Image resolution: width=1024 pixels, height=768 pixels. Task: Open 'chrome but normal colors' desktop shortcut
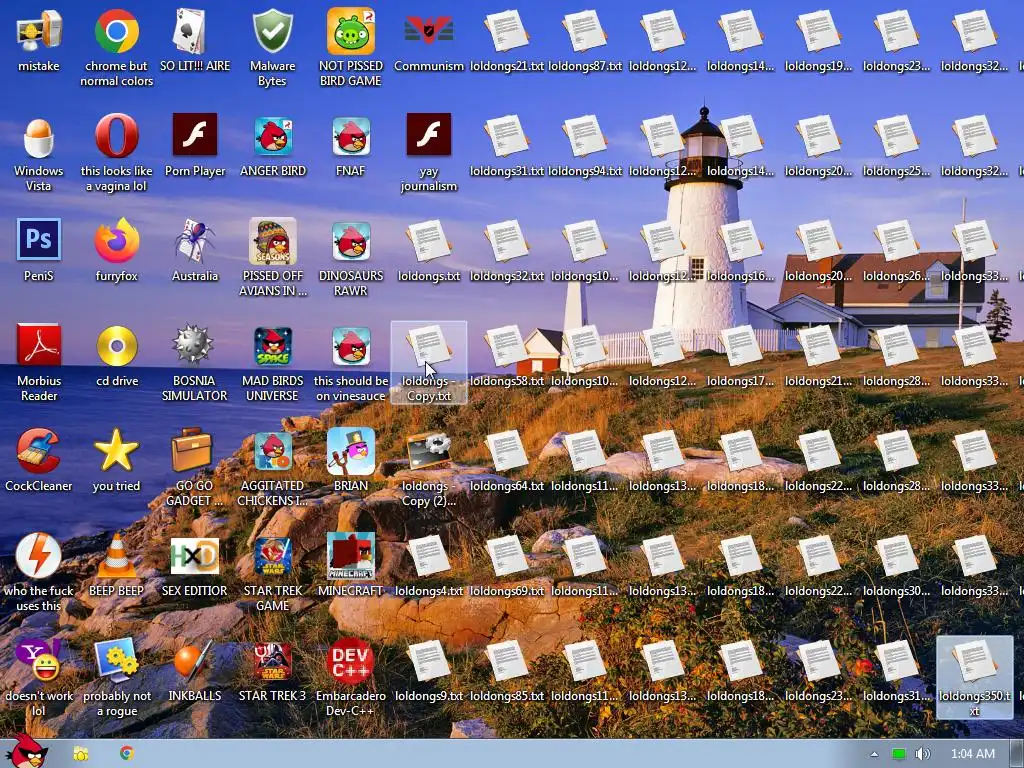[x=116, y=31]
